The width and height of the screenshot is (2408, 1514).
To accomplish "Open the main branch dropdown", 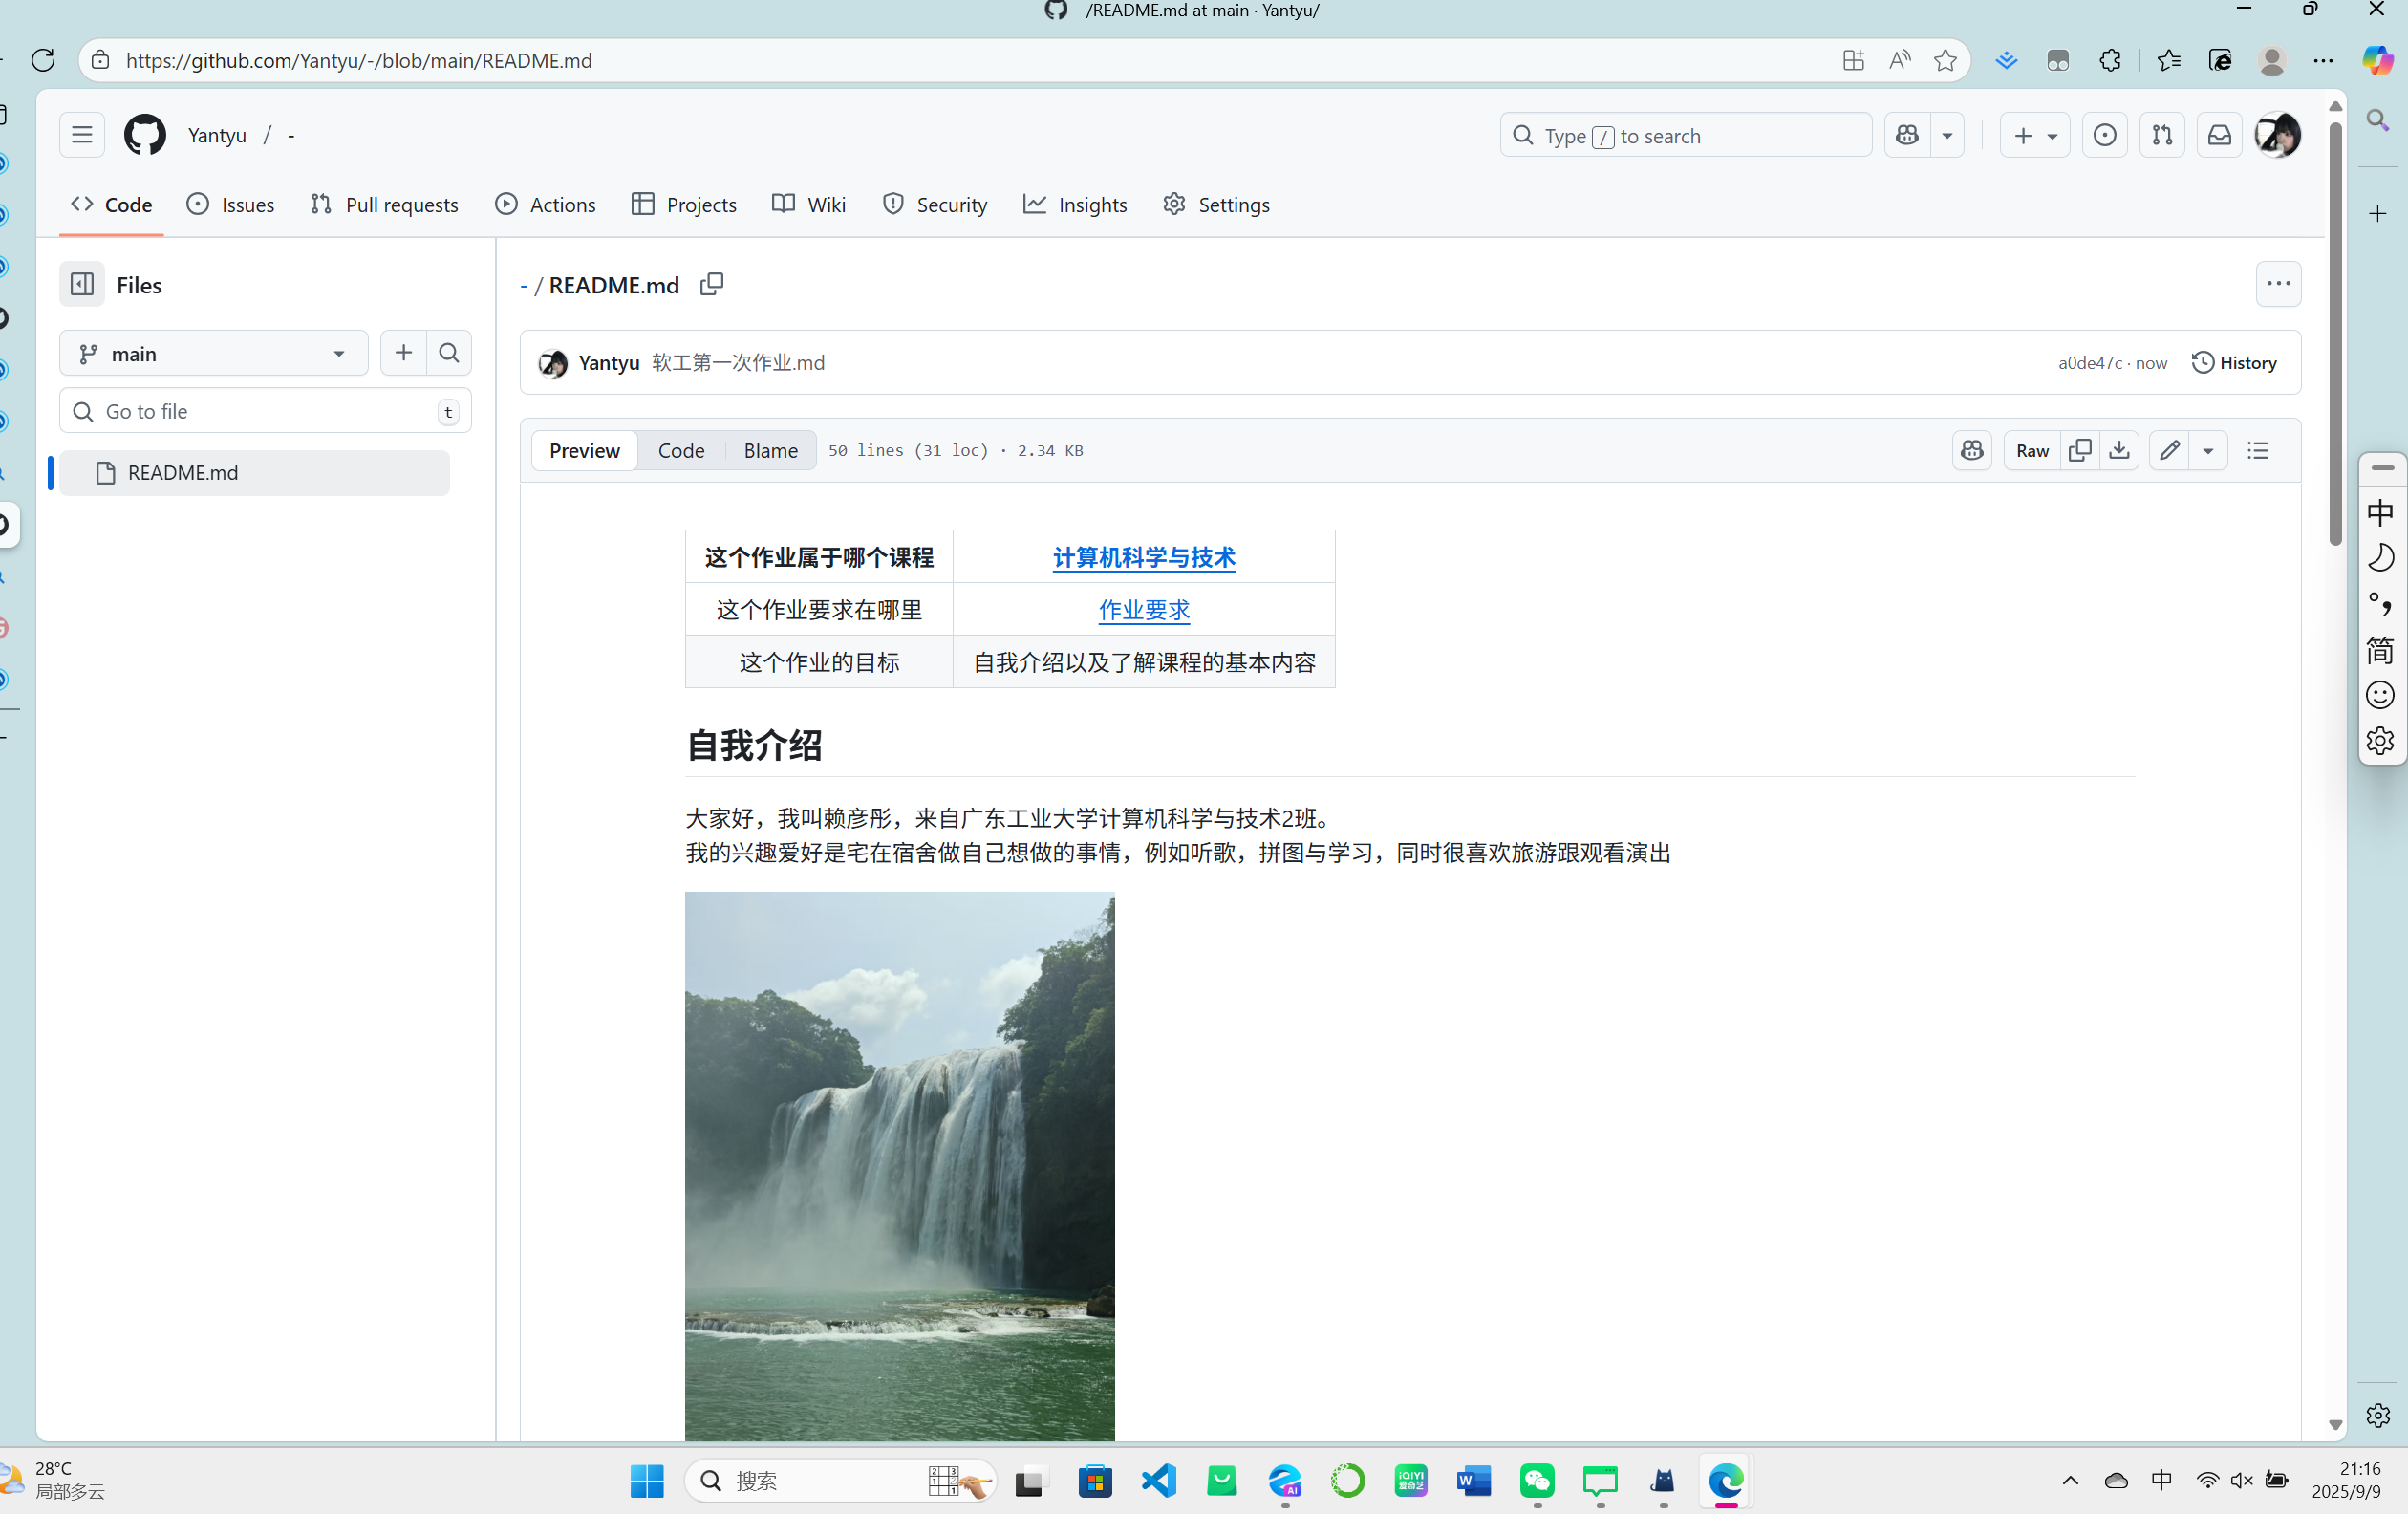I will pyautogui.click(x=212, y=353).
